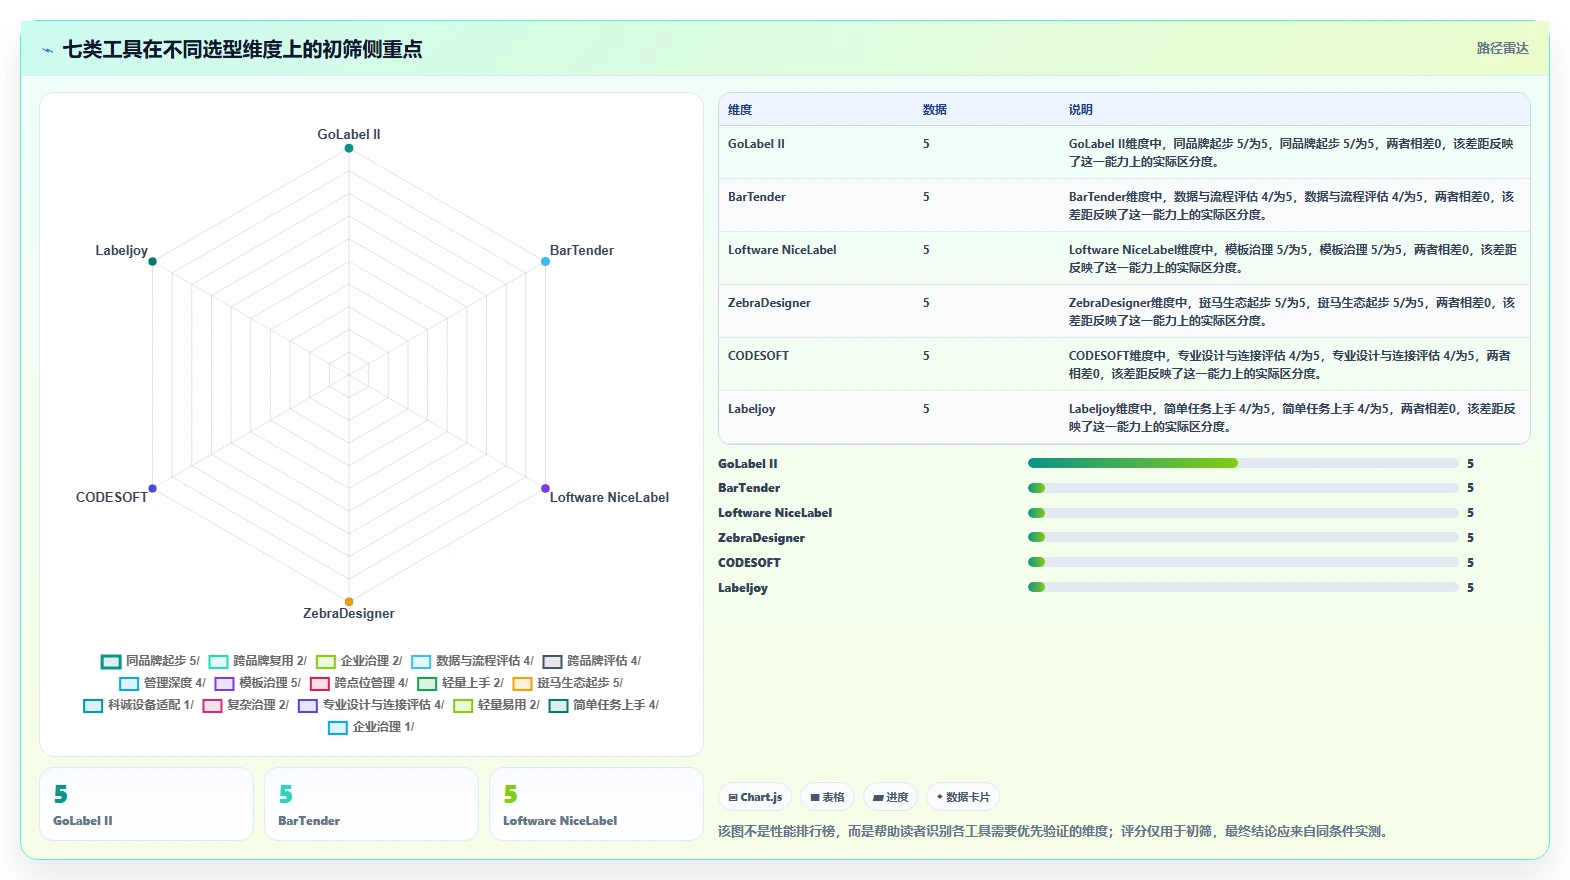Toggle the 轻量易用 2/ legend series

496,705
